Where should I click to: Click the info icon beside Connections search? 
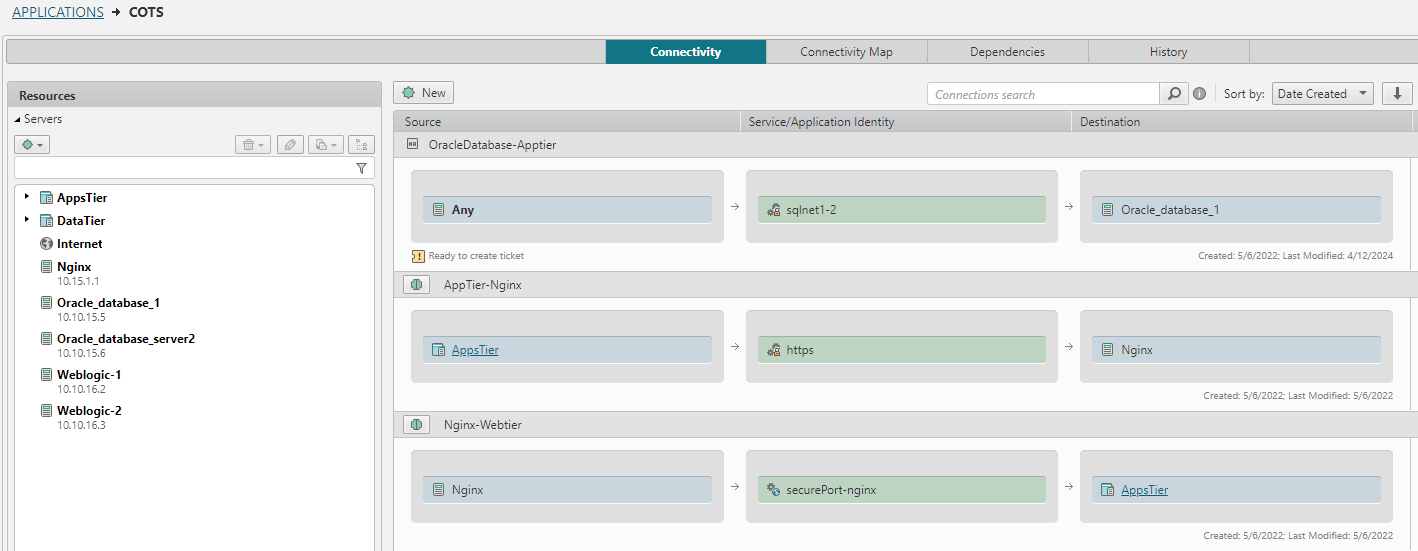tap(1199, 94)
